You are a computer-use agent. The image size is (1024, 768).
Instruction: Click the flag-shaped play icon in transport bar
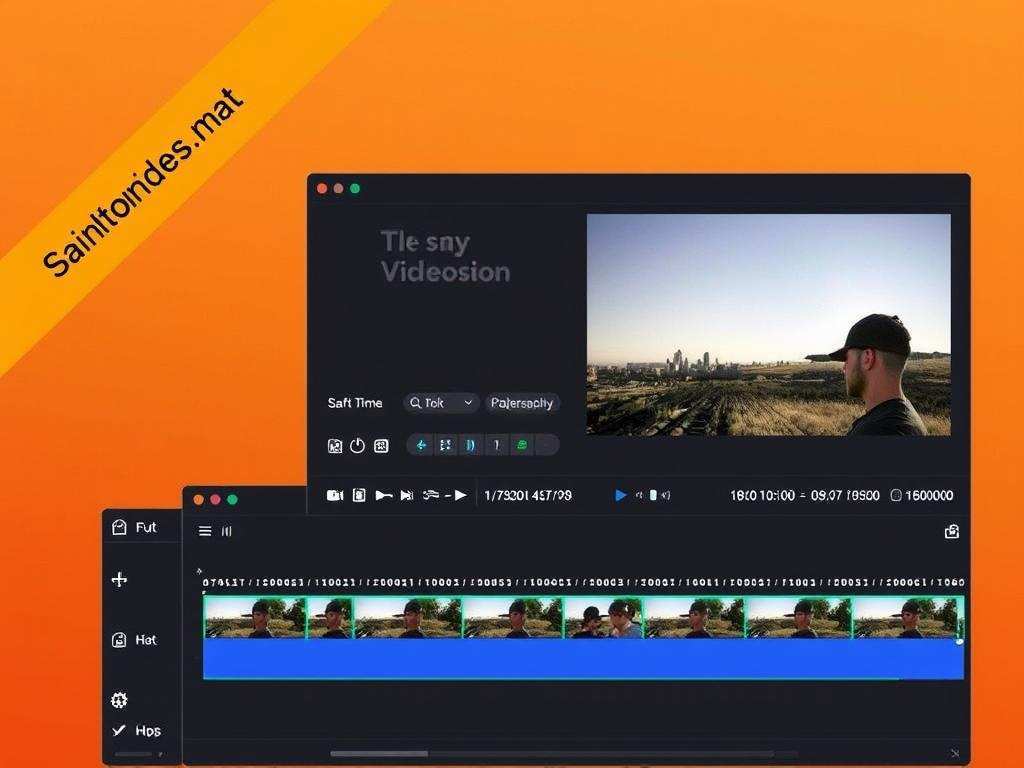[x=383, y=496]
